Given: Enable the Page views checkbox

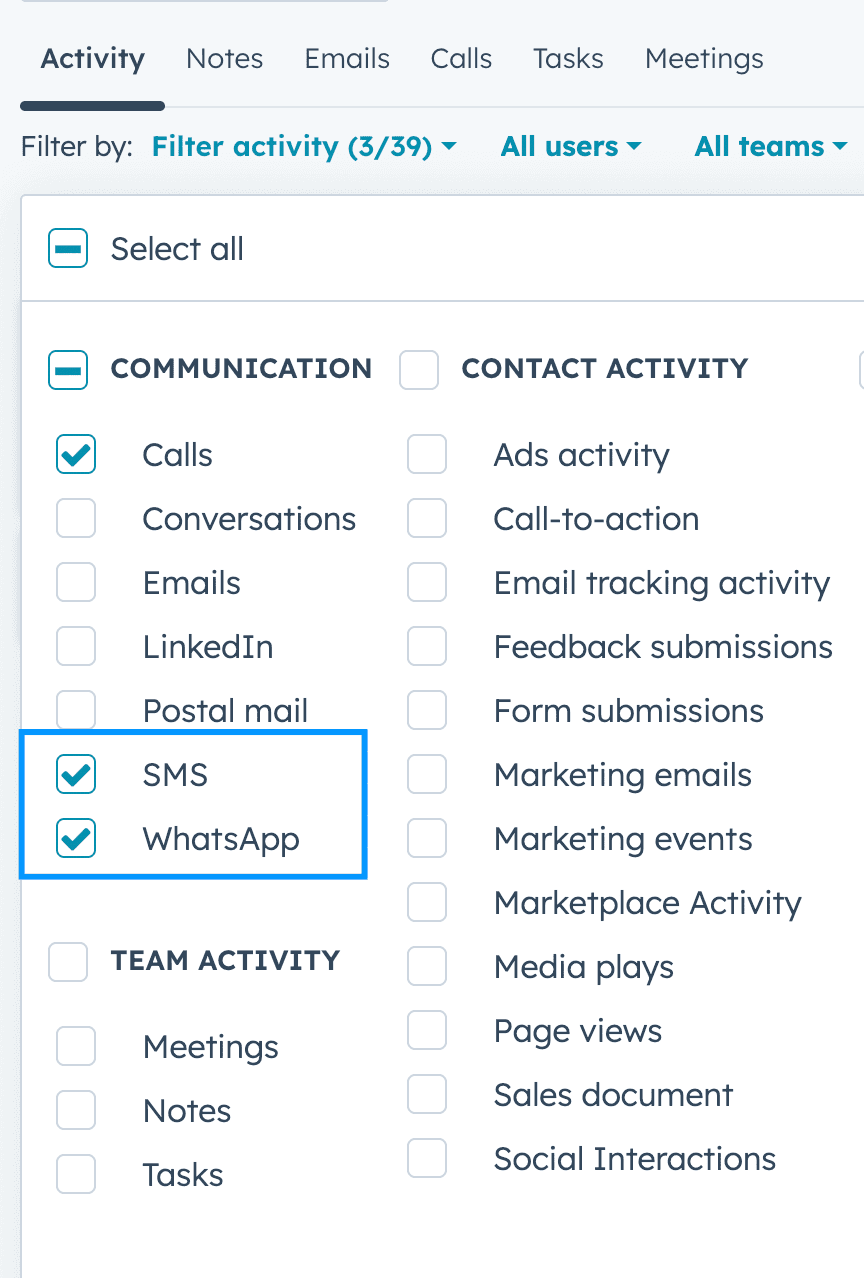Looking at the screenshot, I should (x=427, y=1031).
